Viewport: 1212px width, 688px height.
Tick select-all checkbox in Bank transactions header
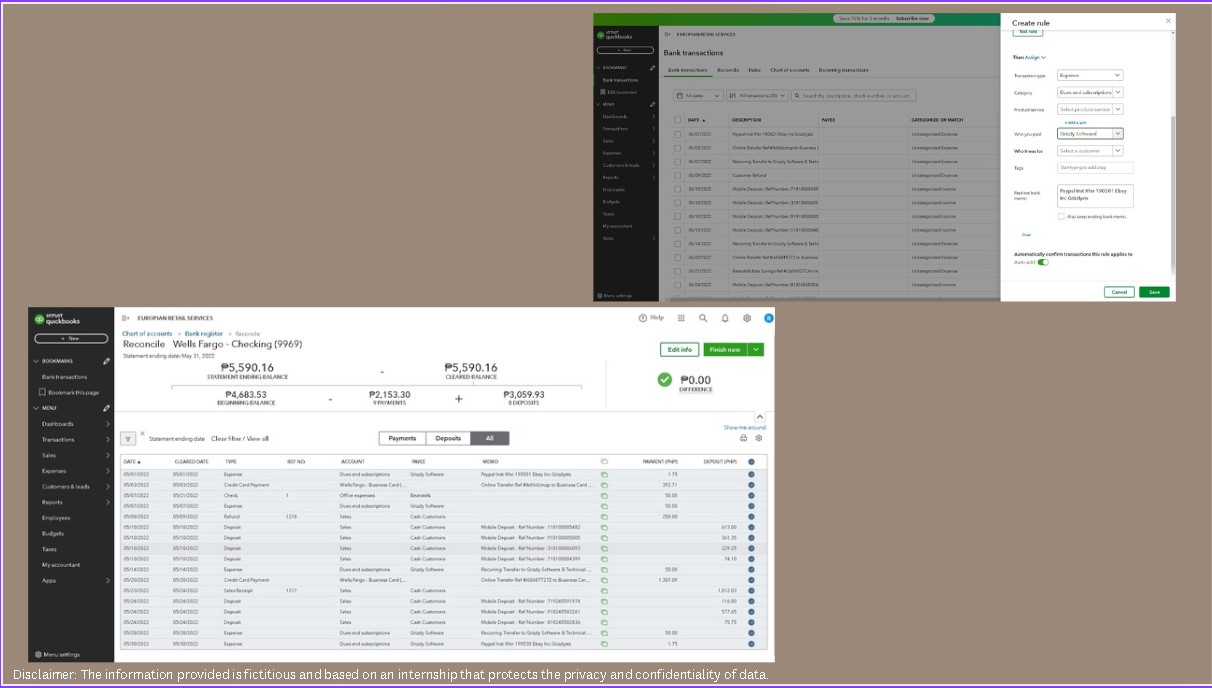[x=678, y=119]
